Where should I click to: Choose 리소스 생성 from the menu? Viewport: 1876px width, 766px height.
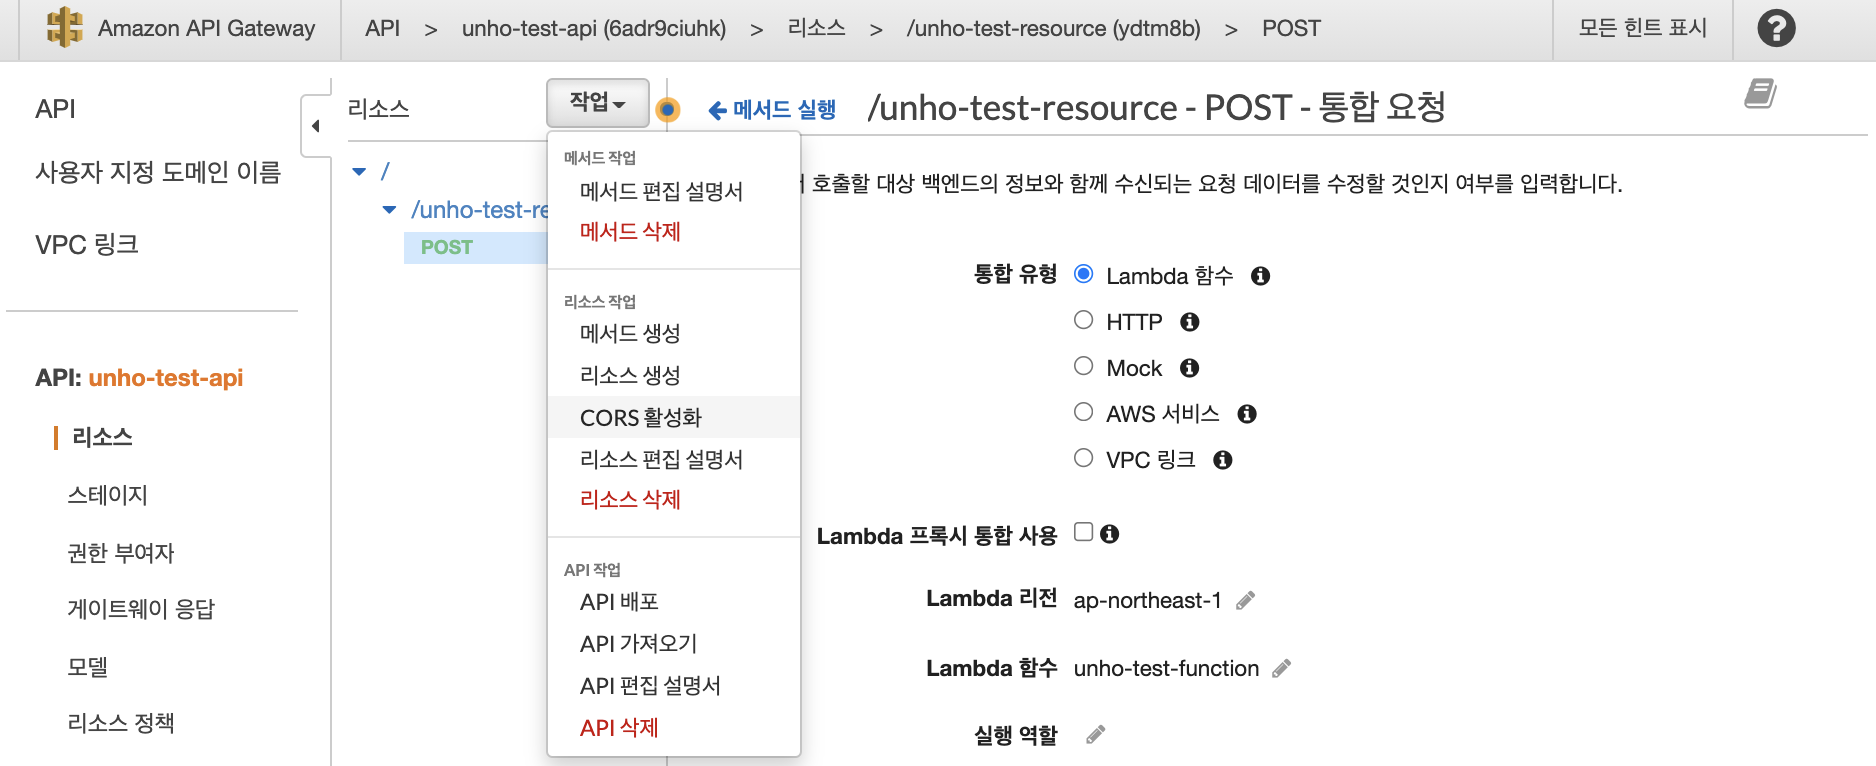pos(630,376)
